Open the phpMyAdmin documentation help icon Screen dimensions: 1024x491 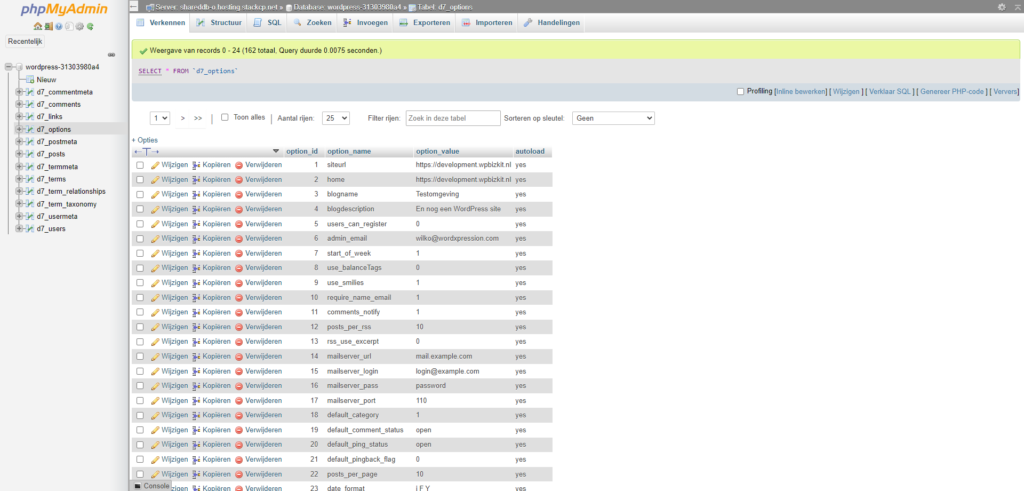tap(59, 26)
